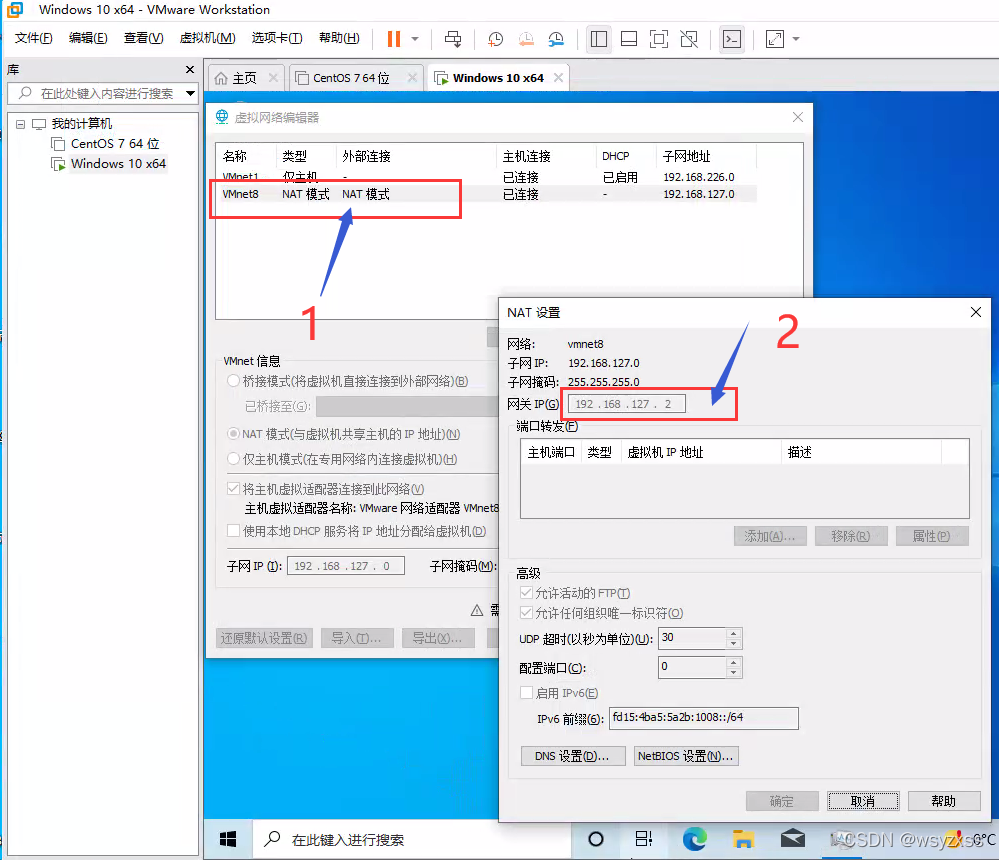Open File Explorer from guest taskbar
This screenshot has height=860, width=999.
tap(744, 840)
